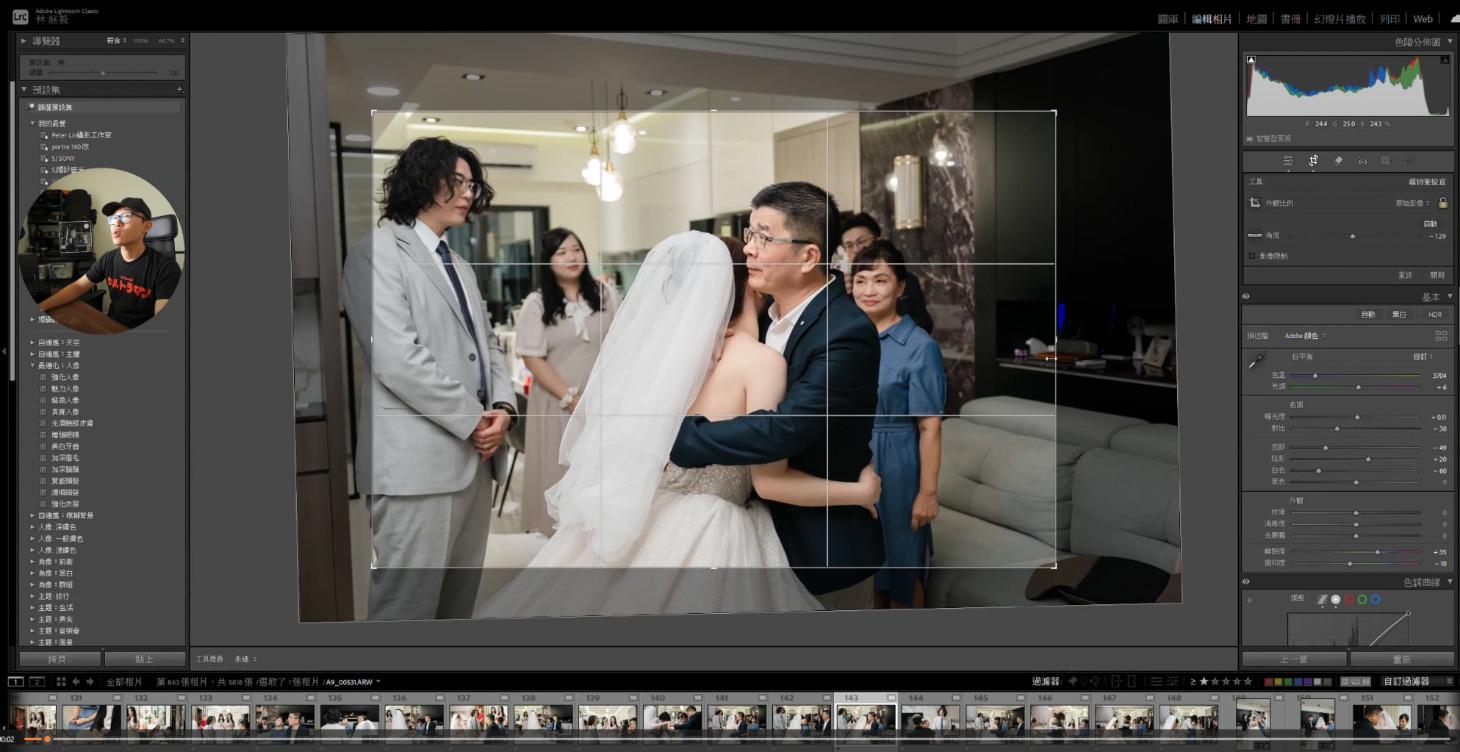Toggle the Tone Curve panel visibility eye

pos(1246,581)
